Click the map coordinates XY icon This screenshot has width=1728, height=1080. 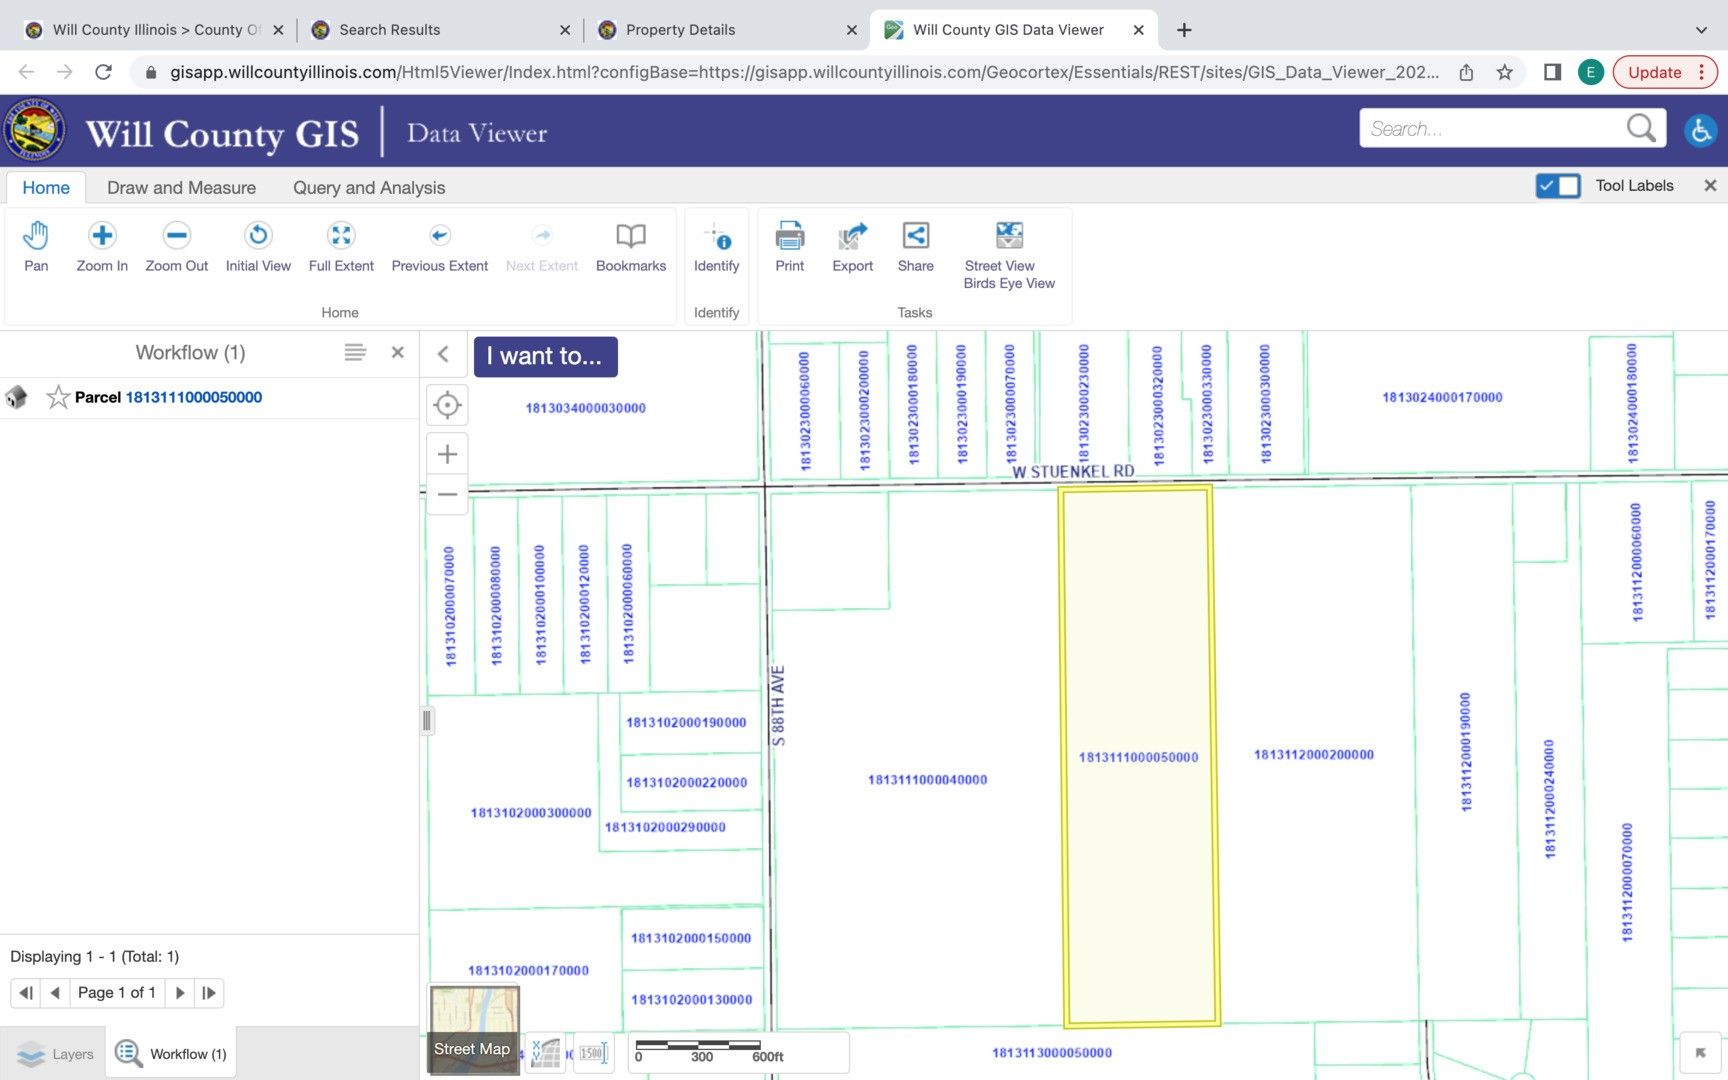pyautogui.click(x=545, y=1053)
